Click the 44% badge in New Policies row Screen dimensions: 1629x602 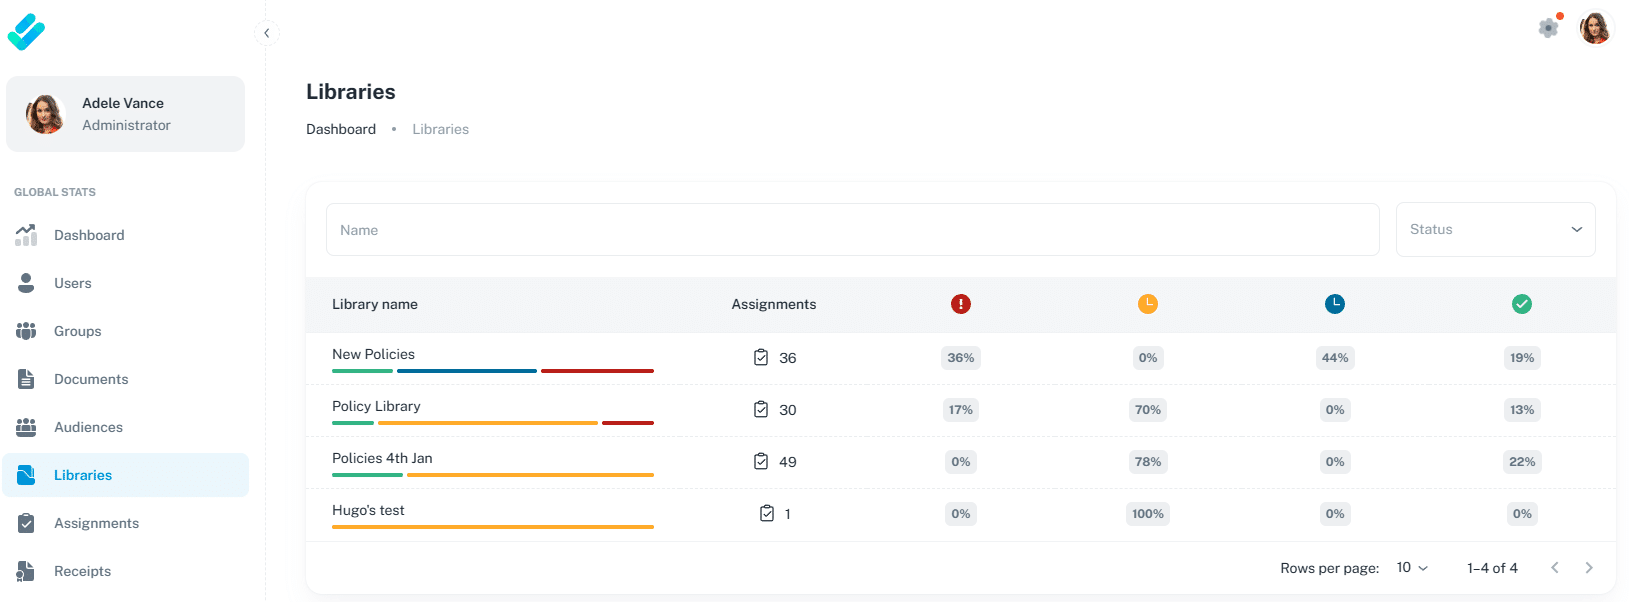pos(1335,358)
